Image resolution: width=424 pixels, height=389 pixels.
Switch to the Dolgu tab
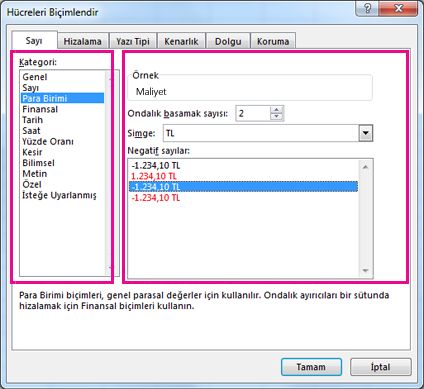click(228, 42)
